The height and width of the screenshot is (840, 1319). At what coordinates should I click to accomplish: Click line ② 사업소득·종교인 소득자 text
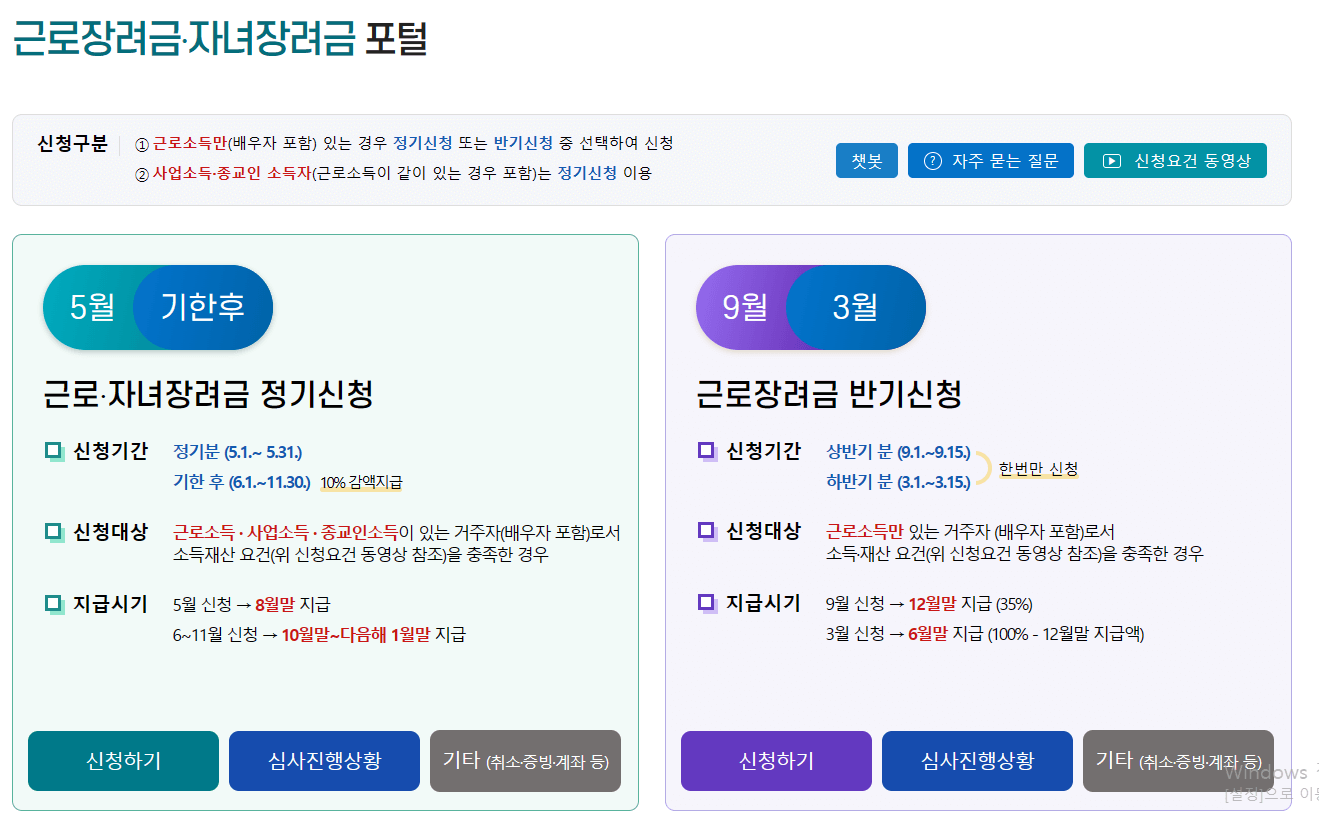pyautogui.click(x=393, y=173)
